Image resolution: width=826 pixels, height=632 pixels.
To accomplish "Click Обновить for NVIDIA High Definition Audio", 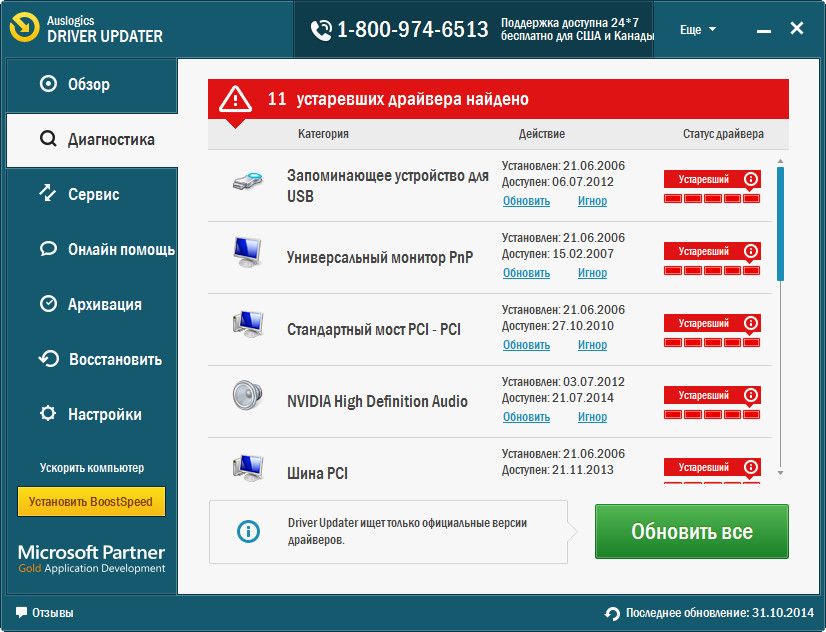I will (x=526, y=417).
